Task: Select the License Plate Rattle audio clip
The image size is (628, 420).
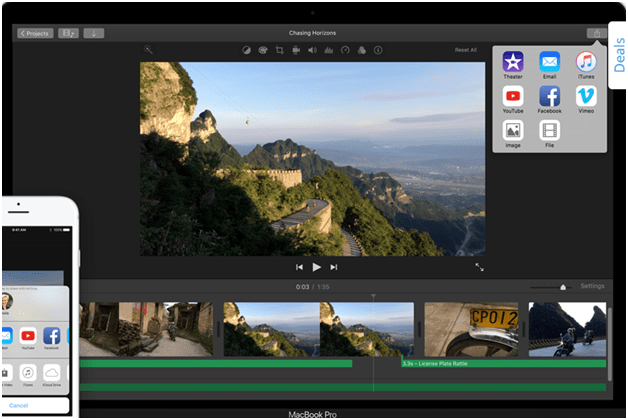Action: (x=504, y=364)
